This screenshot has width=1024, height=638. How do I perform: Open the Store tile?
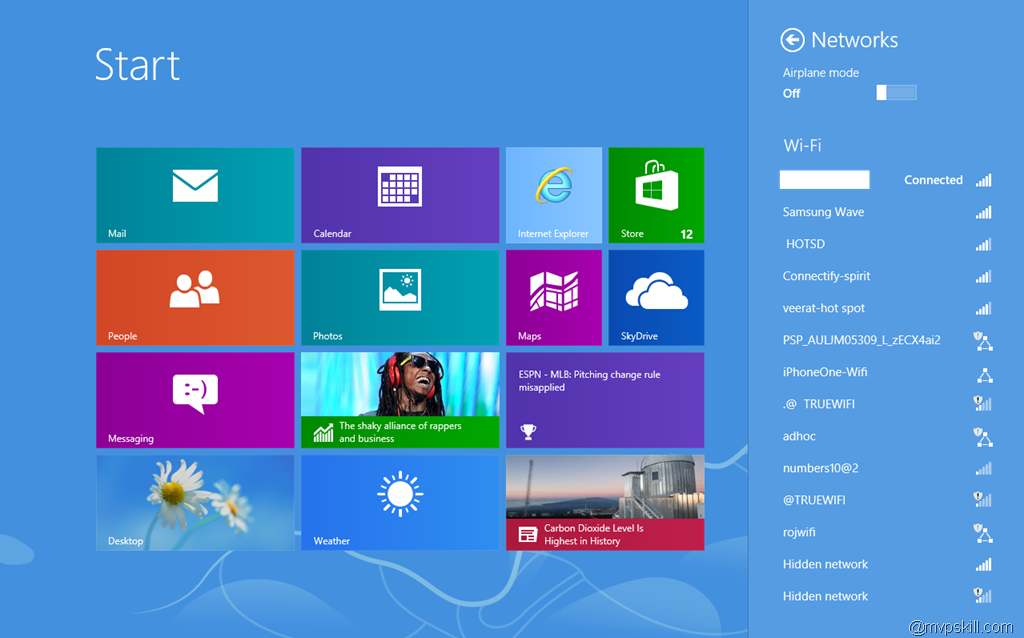coord(656,195)
